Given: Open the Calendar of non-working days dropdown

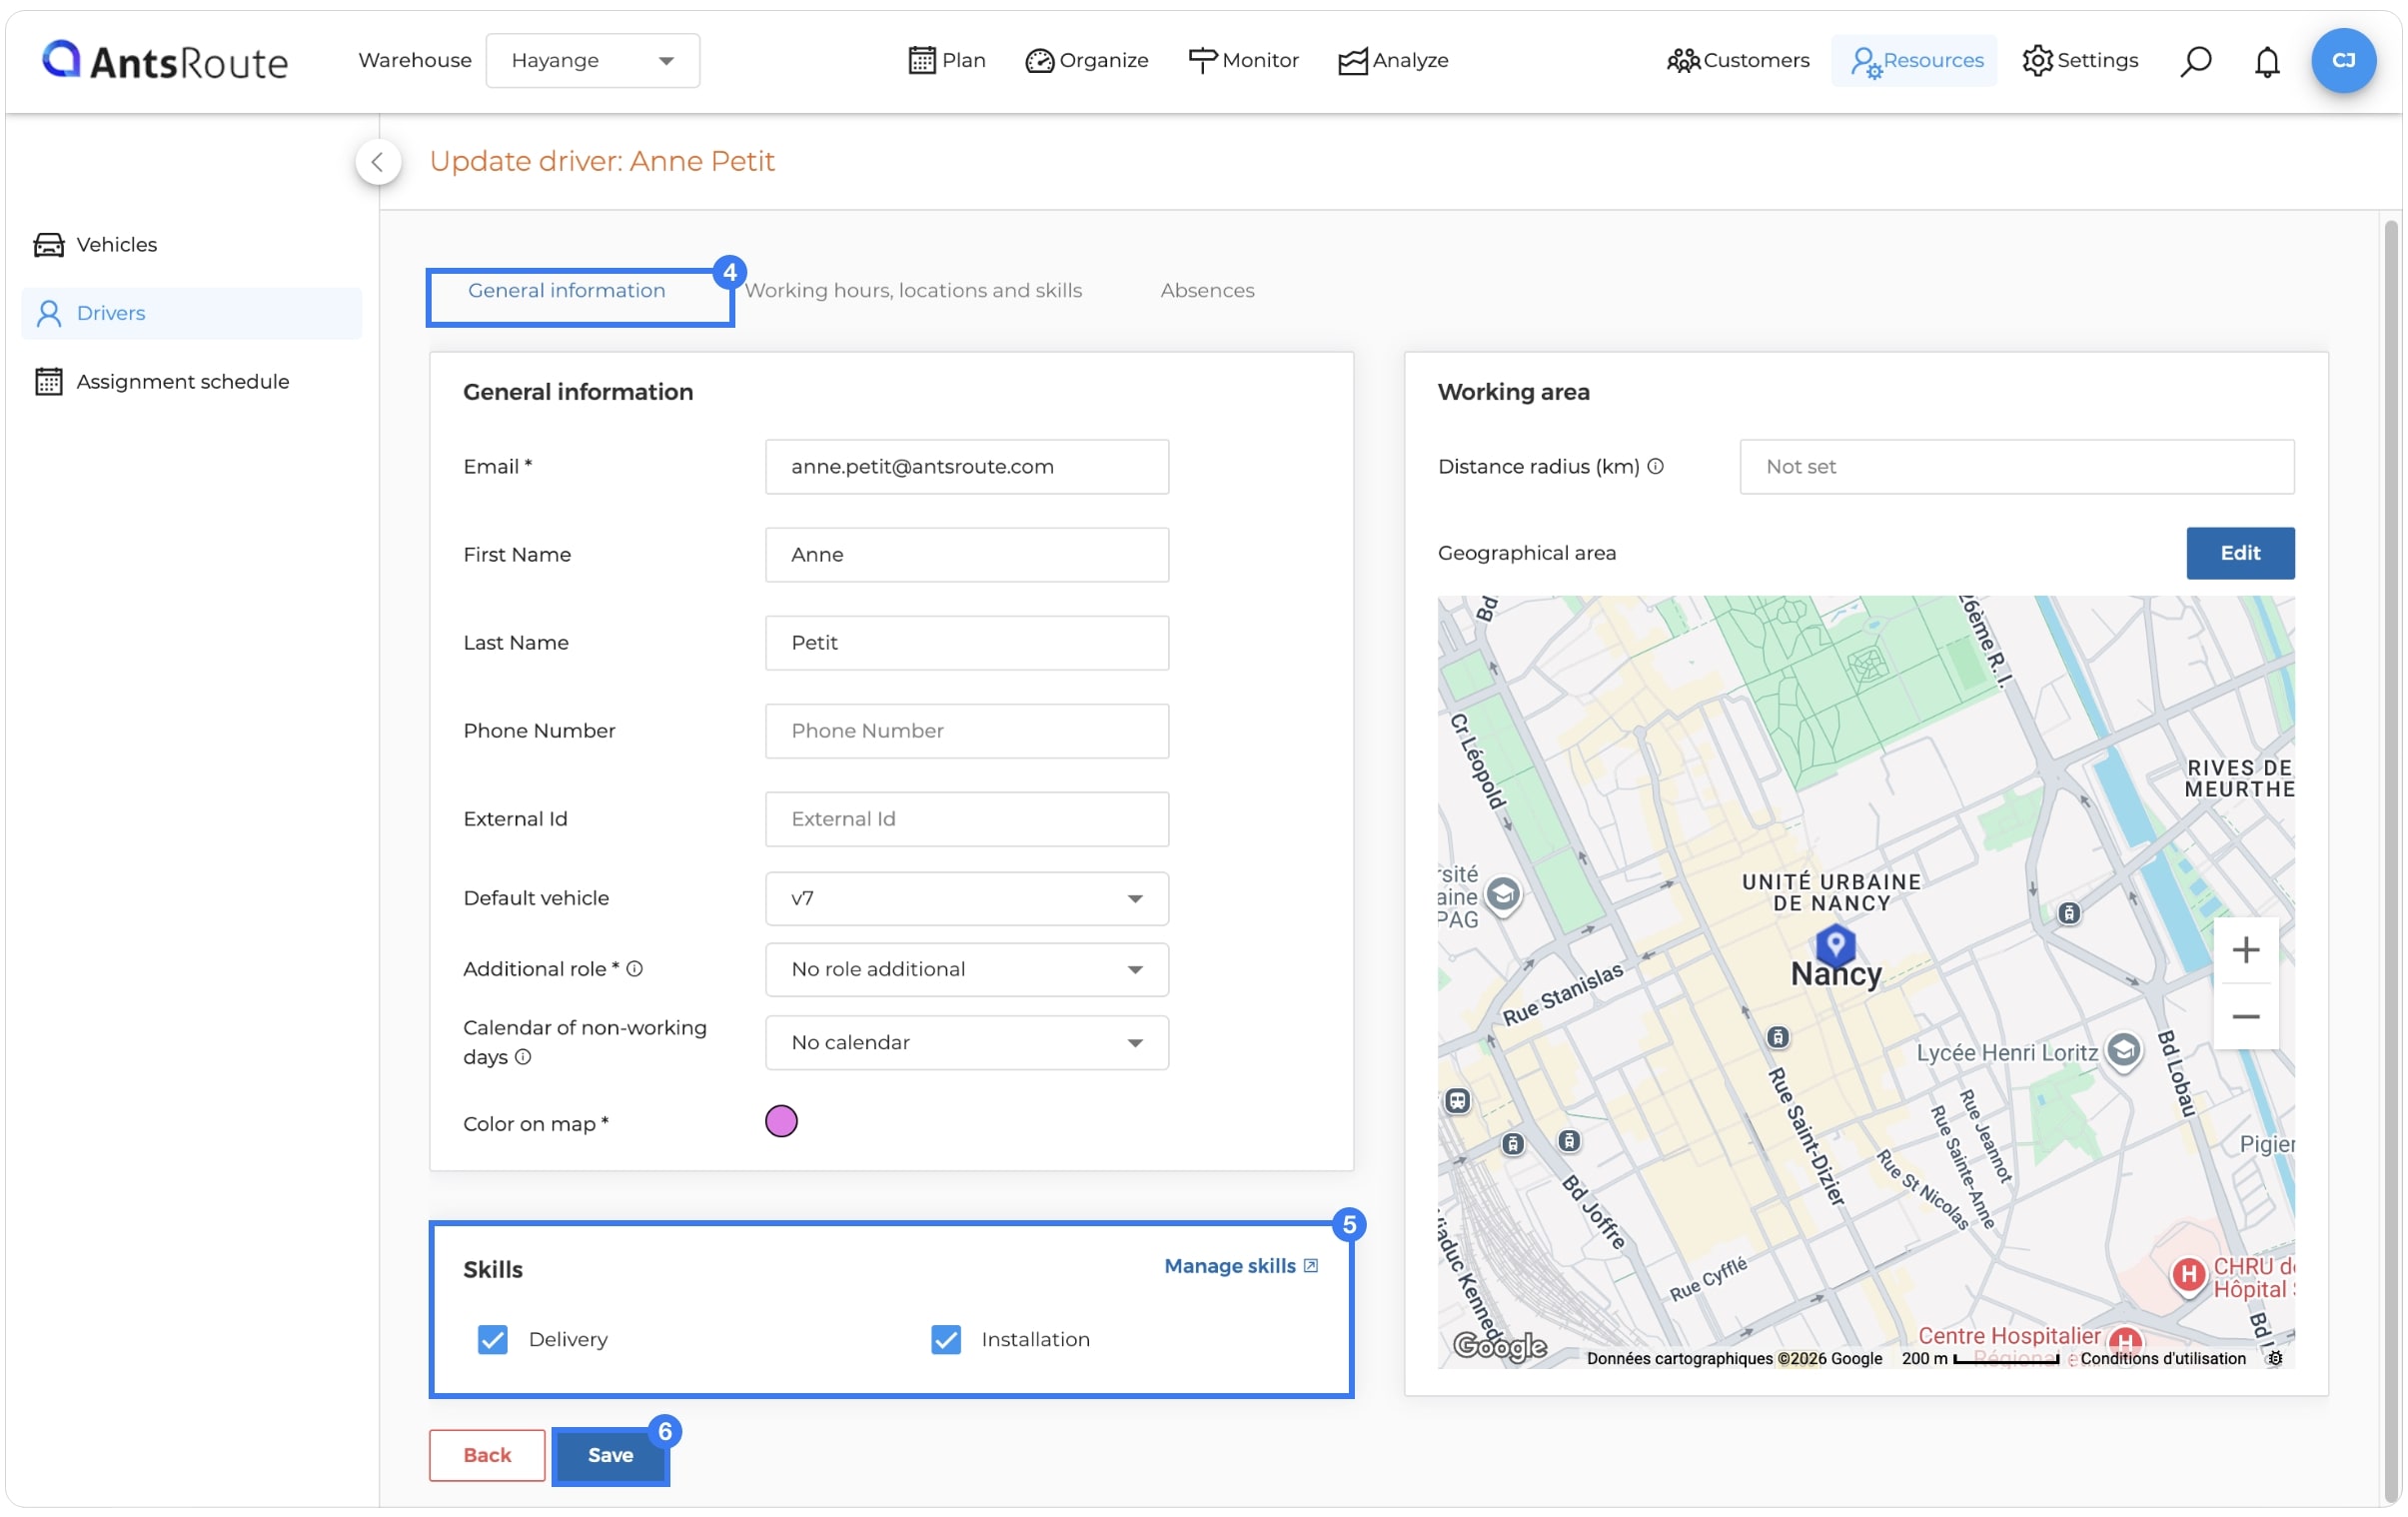Looking at the screenshot, I should click(x=967, y=1043).
